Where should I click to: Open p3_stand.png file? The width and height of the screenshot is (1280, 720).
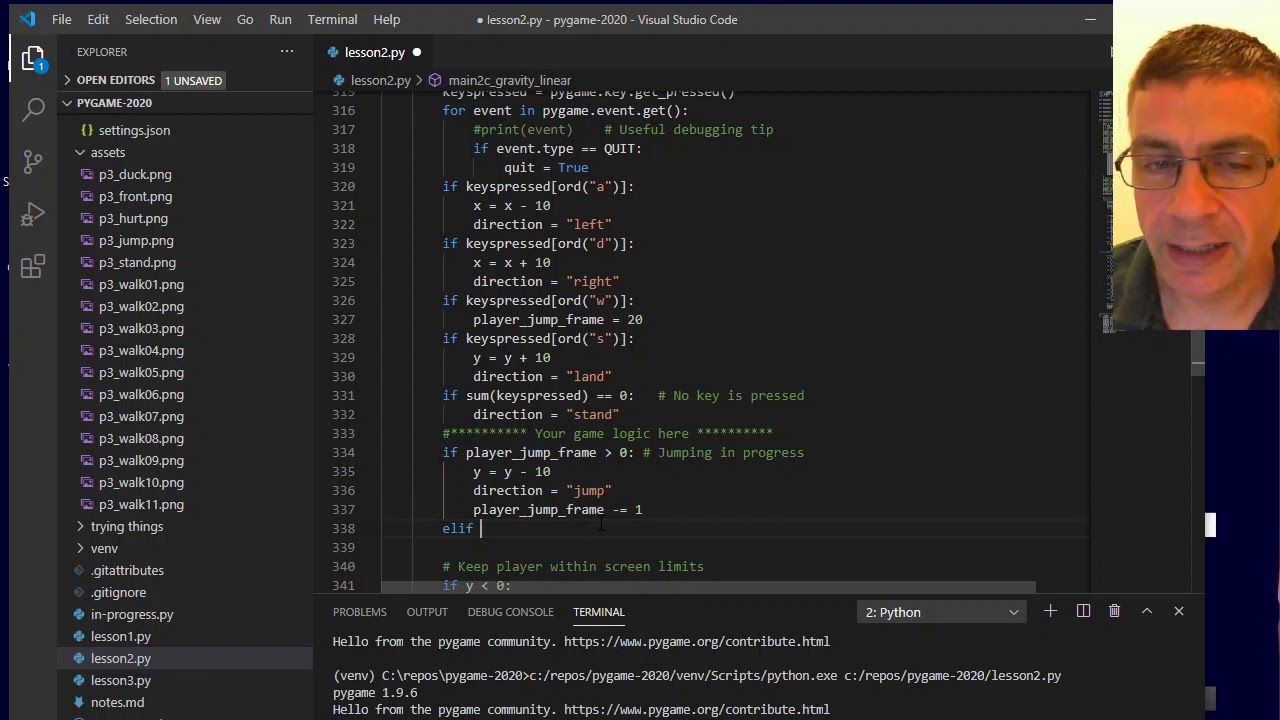coord(137,263)
